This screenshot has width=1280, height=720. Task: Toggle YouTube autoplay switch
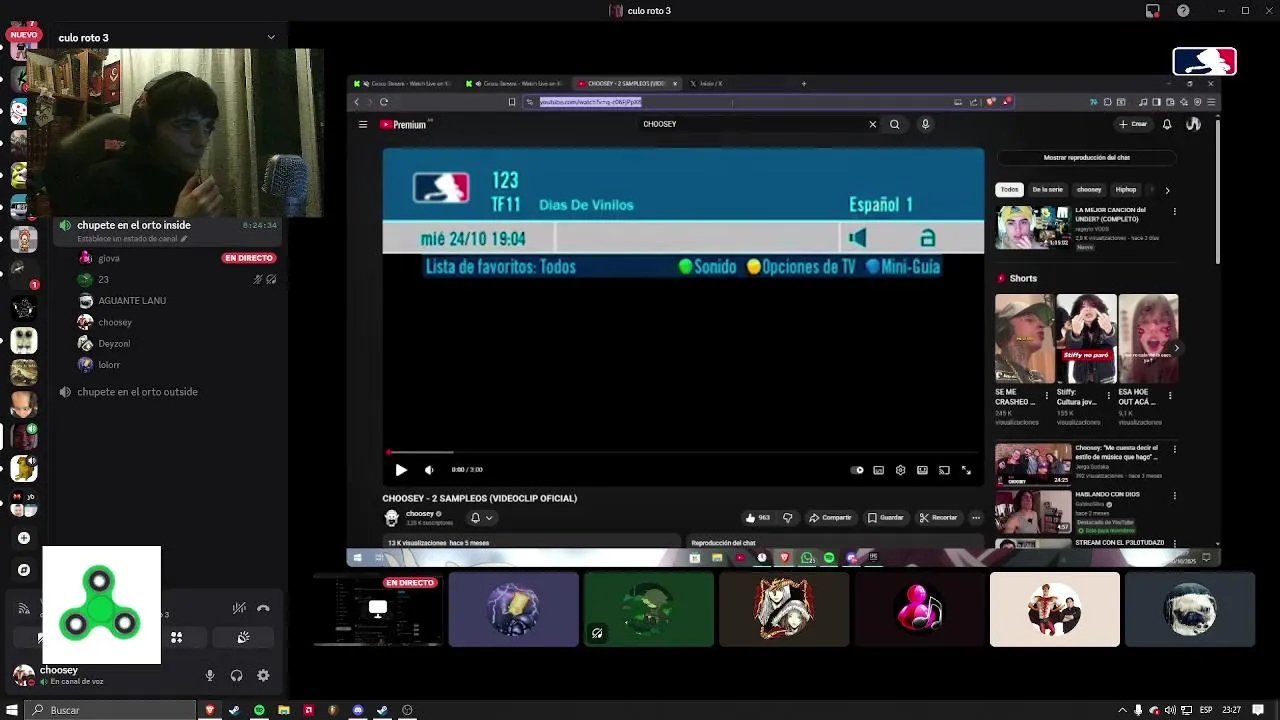pyautogui.click(x=857, y=470)
